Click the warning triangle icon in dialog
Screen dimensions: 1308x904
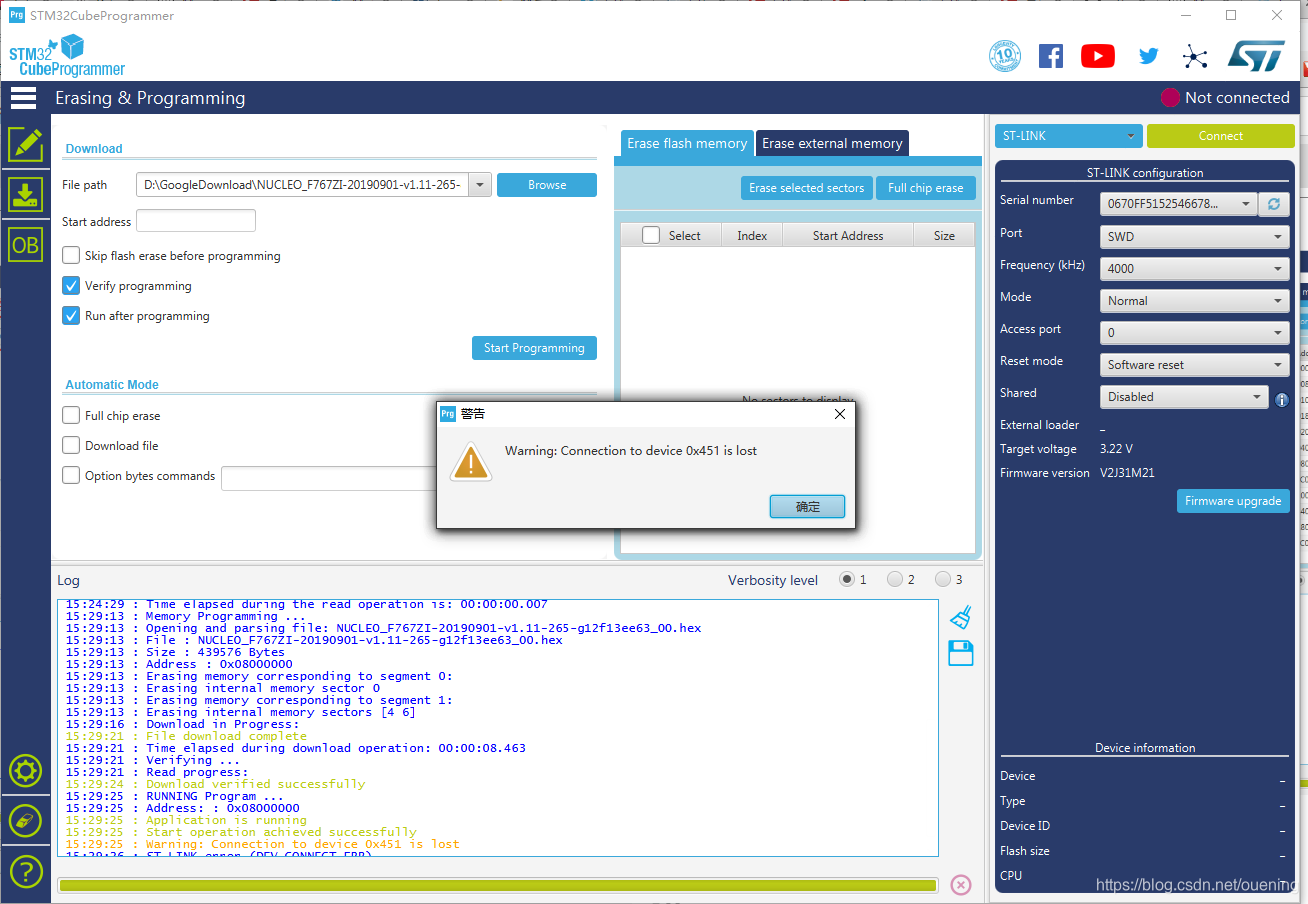[x=470, y=462]
